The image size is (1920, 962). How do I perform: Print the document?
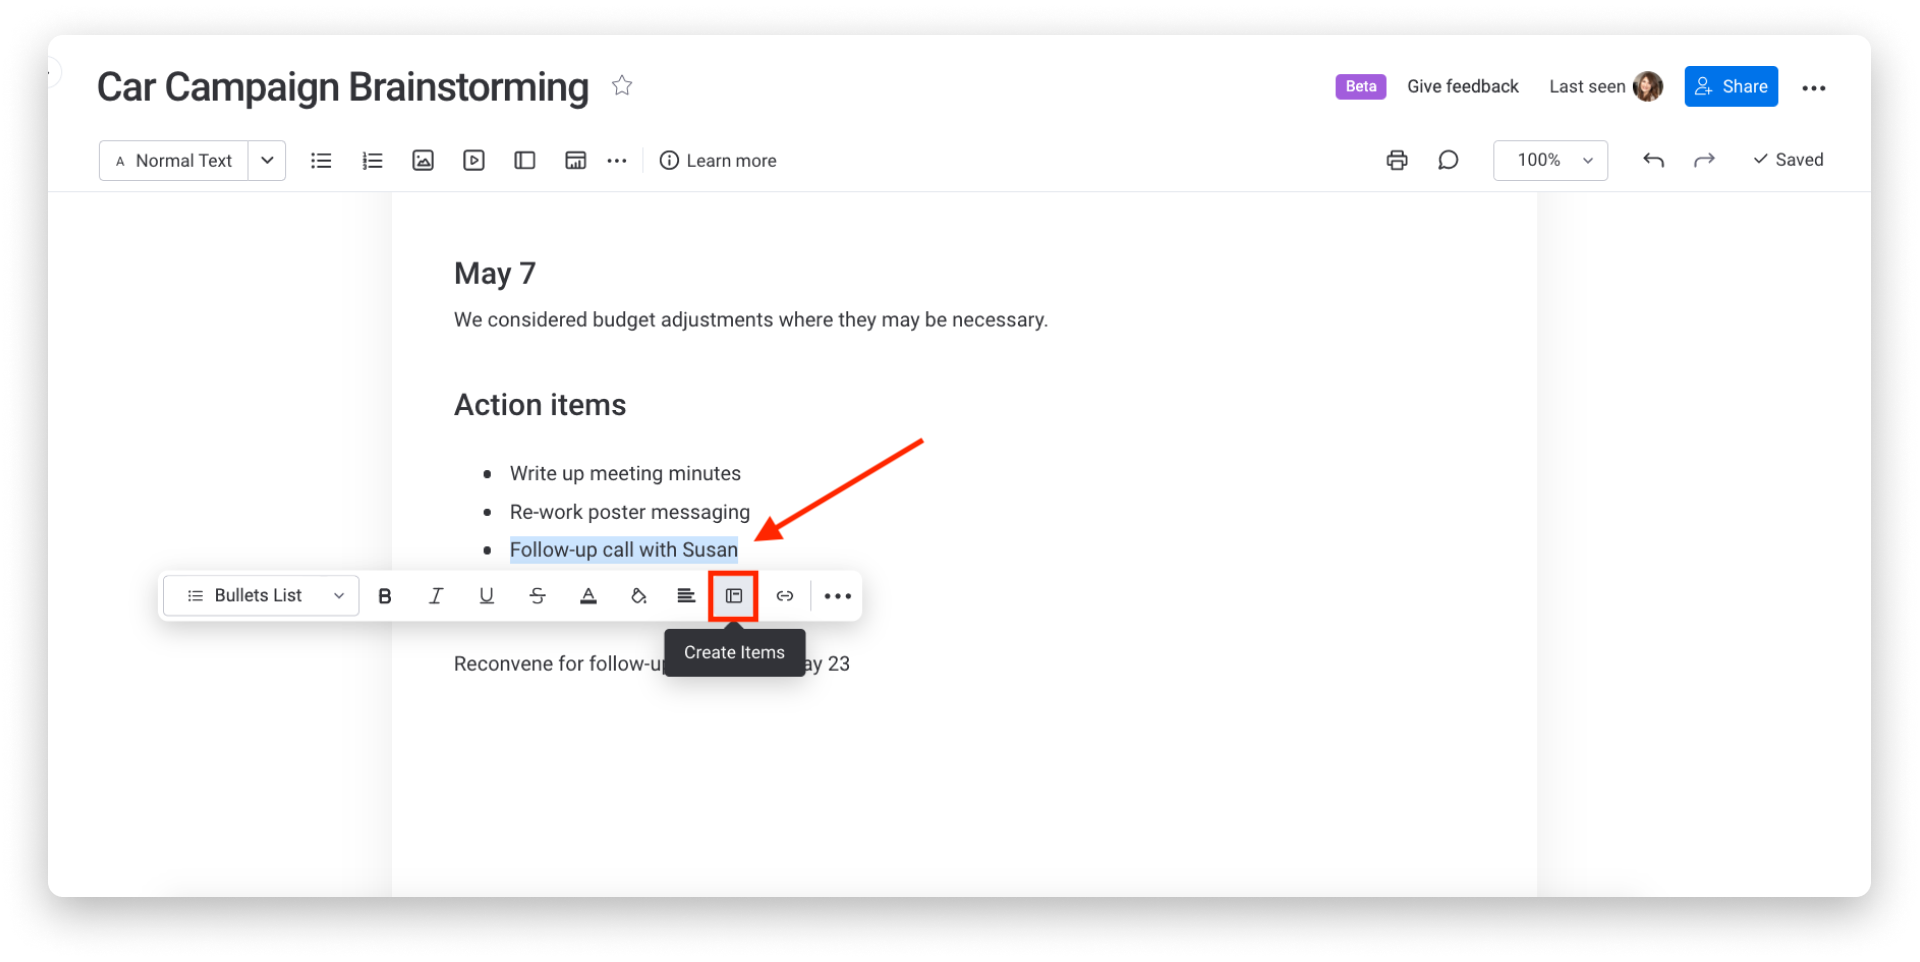[x=1397, y=160]
